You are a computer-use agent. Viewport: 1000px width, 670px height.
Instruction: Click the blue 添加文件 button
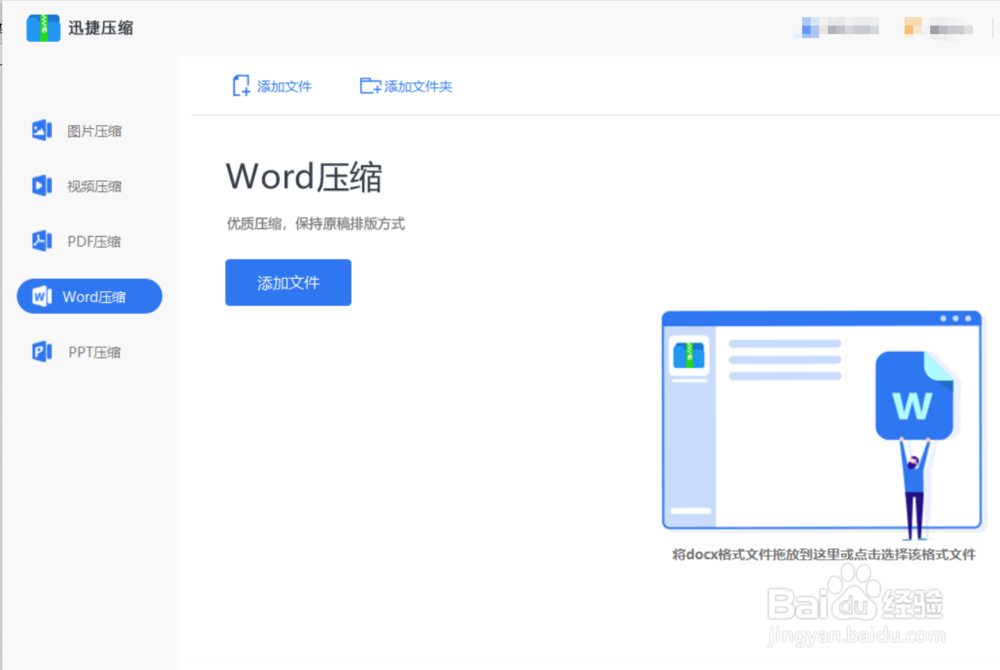pyautogui.click(x=288, y=282)
